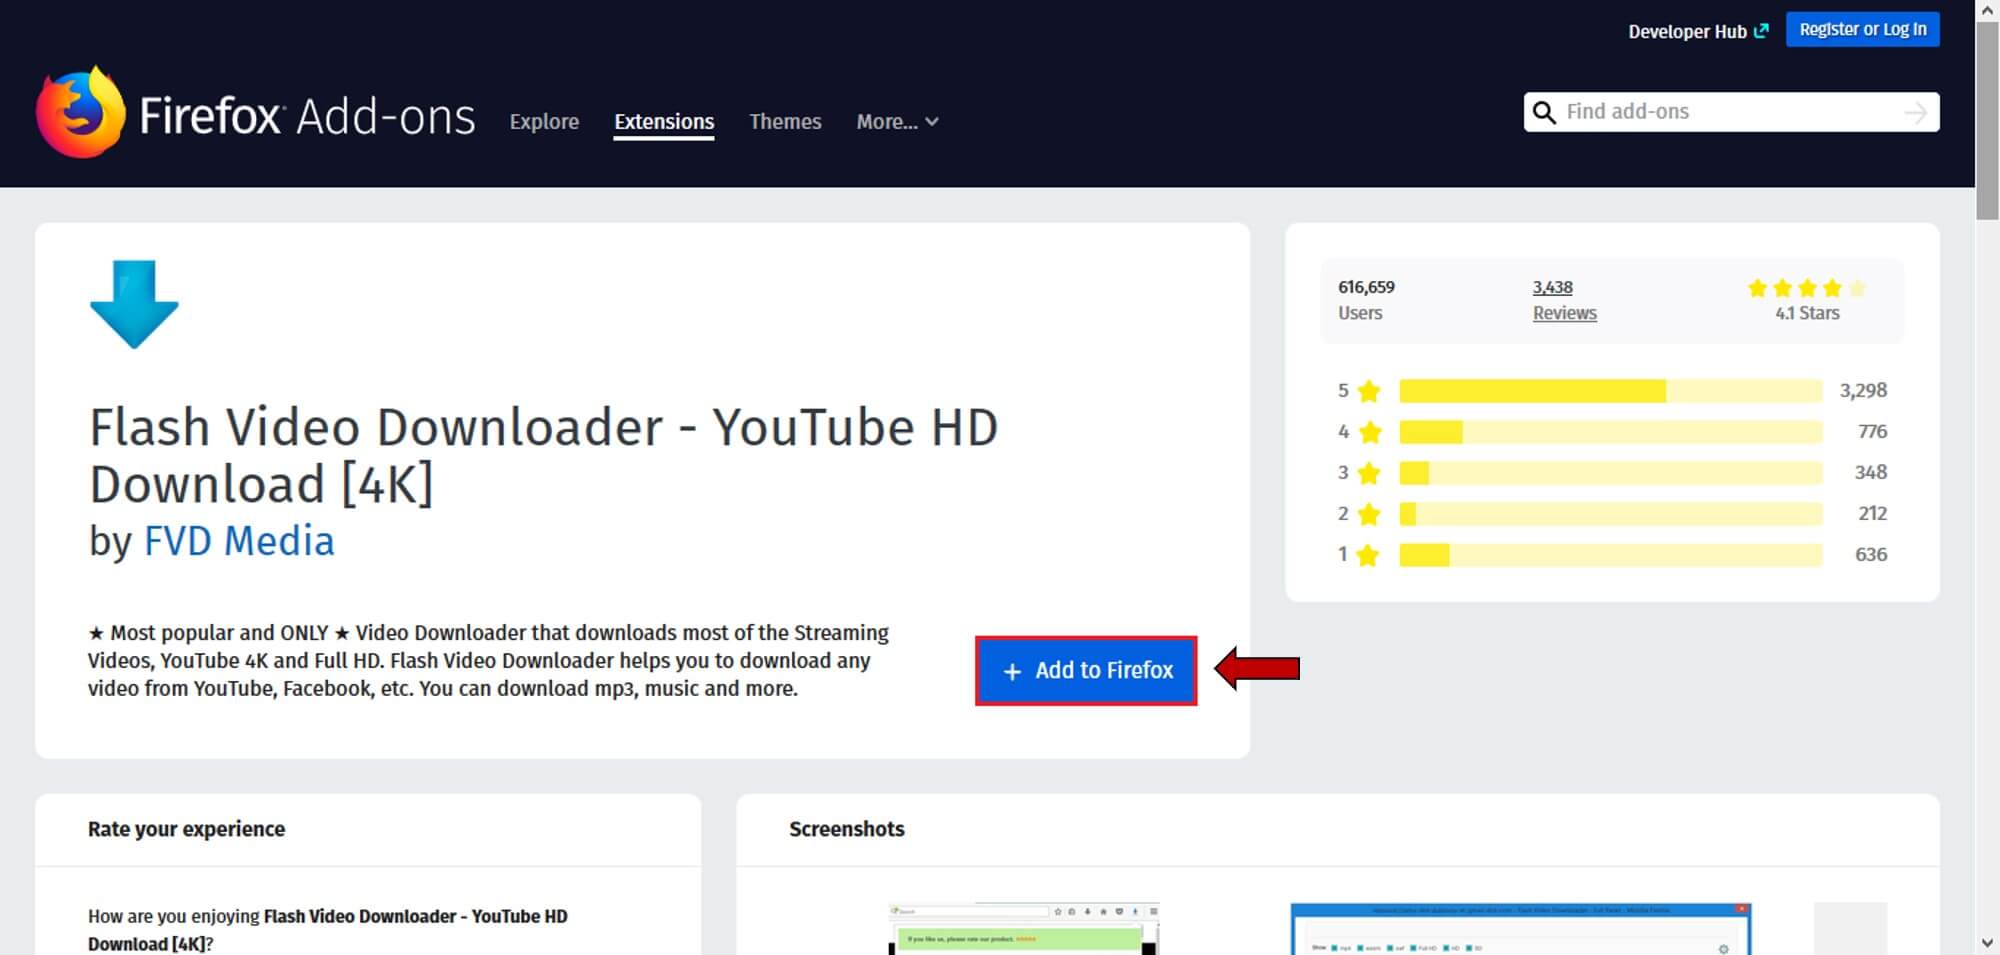Click the 2-star rating bar
The height and width of the screenshot is (955, 2000).
tap(1610, 514)
